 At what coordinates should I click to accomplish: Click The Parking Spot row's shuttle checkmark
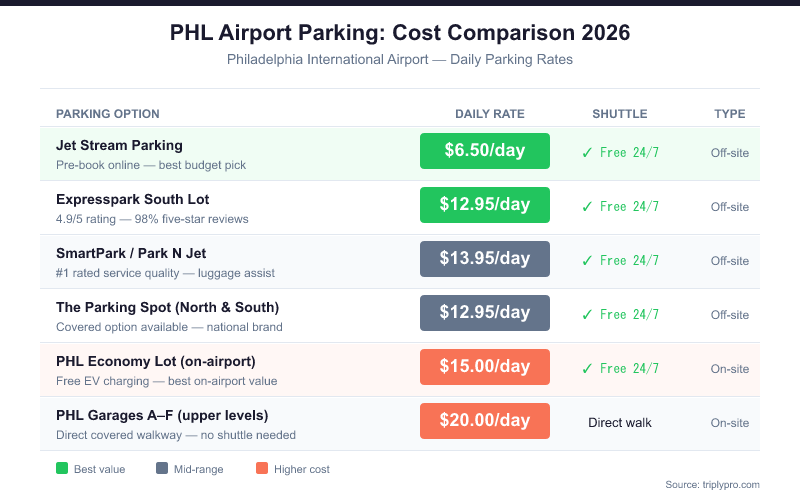click(x=587, y=315)
